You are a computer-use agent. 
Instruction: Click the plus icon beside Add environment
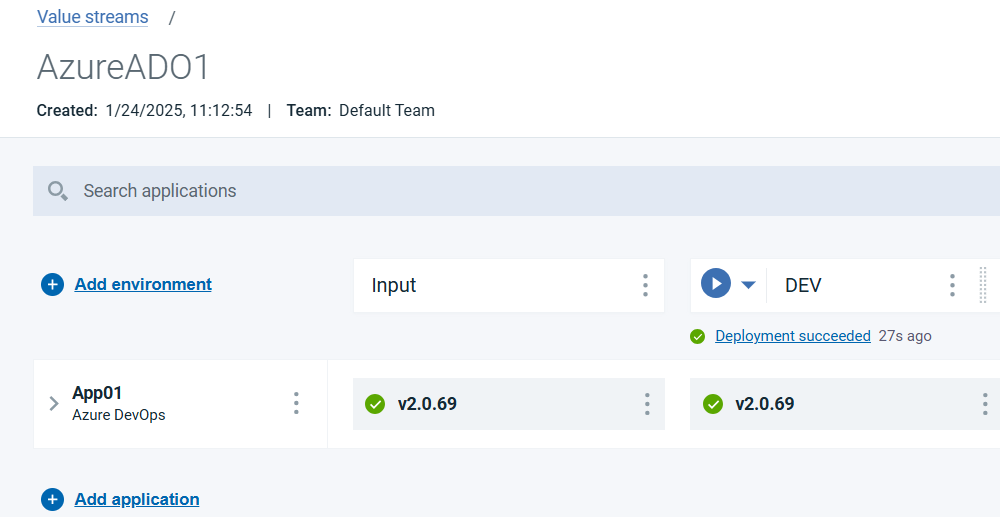click(52, 285)
